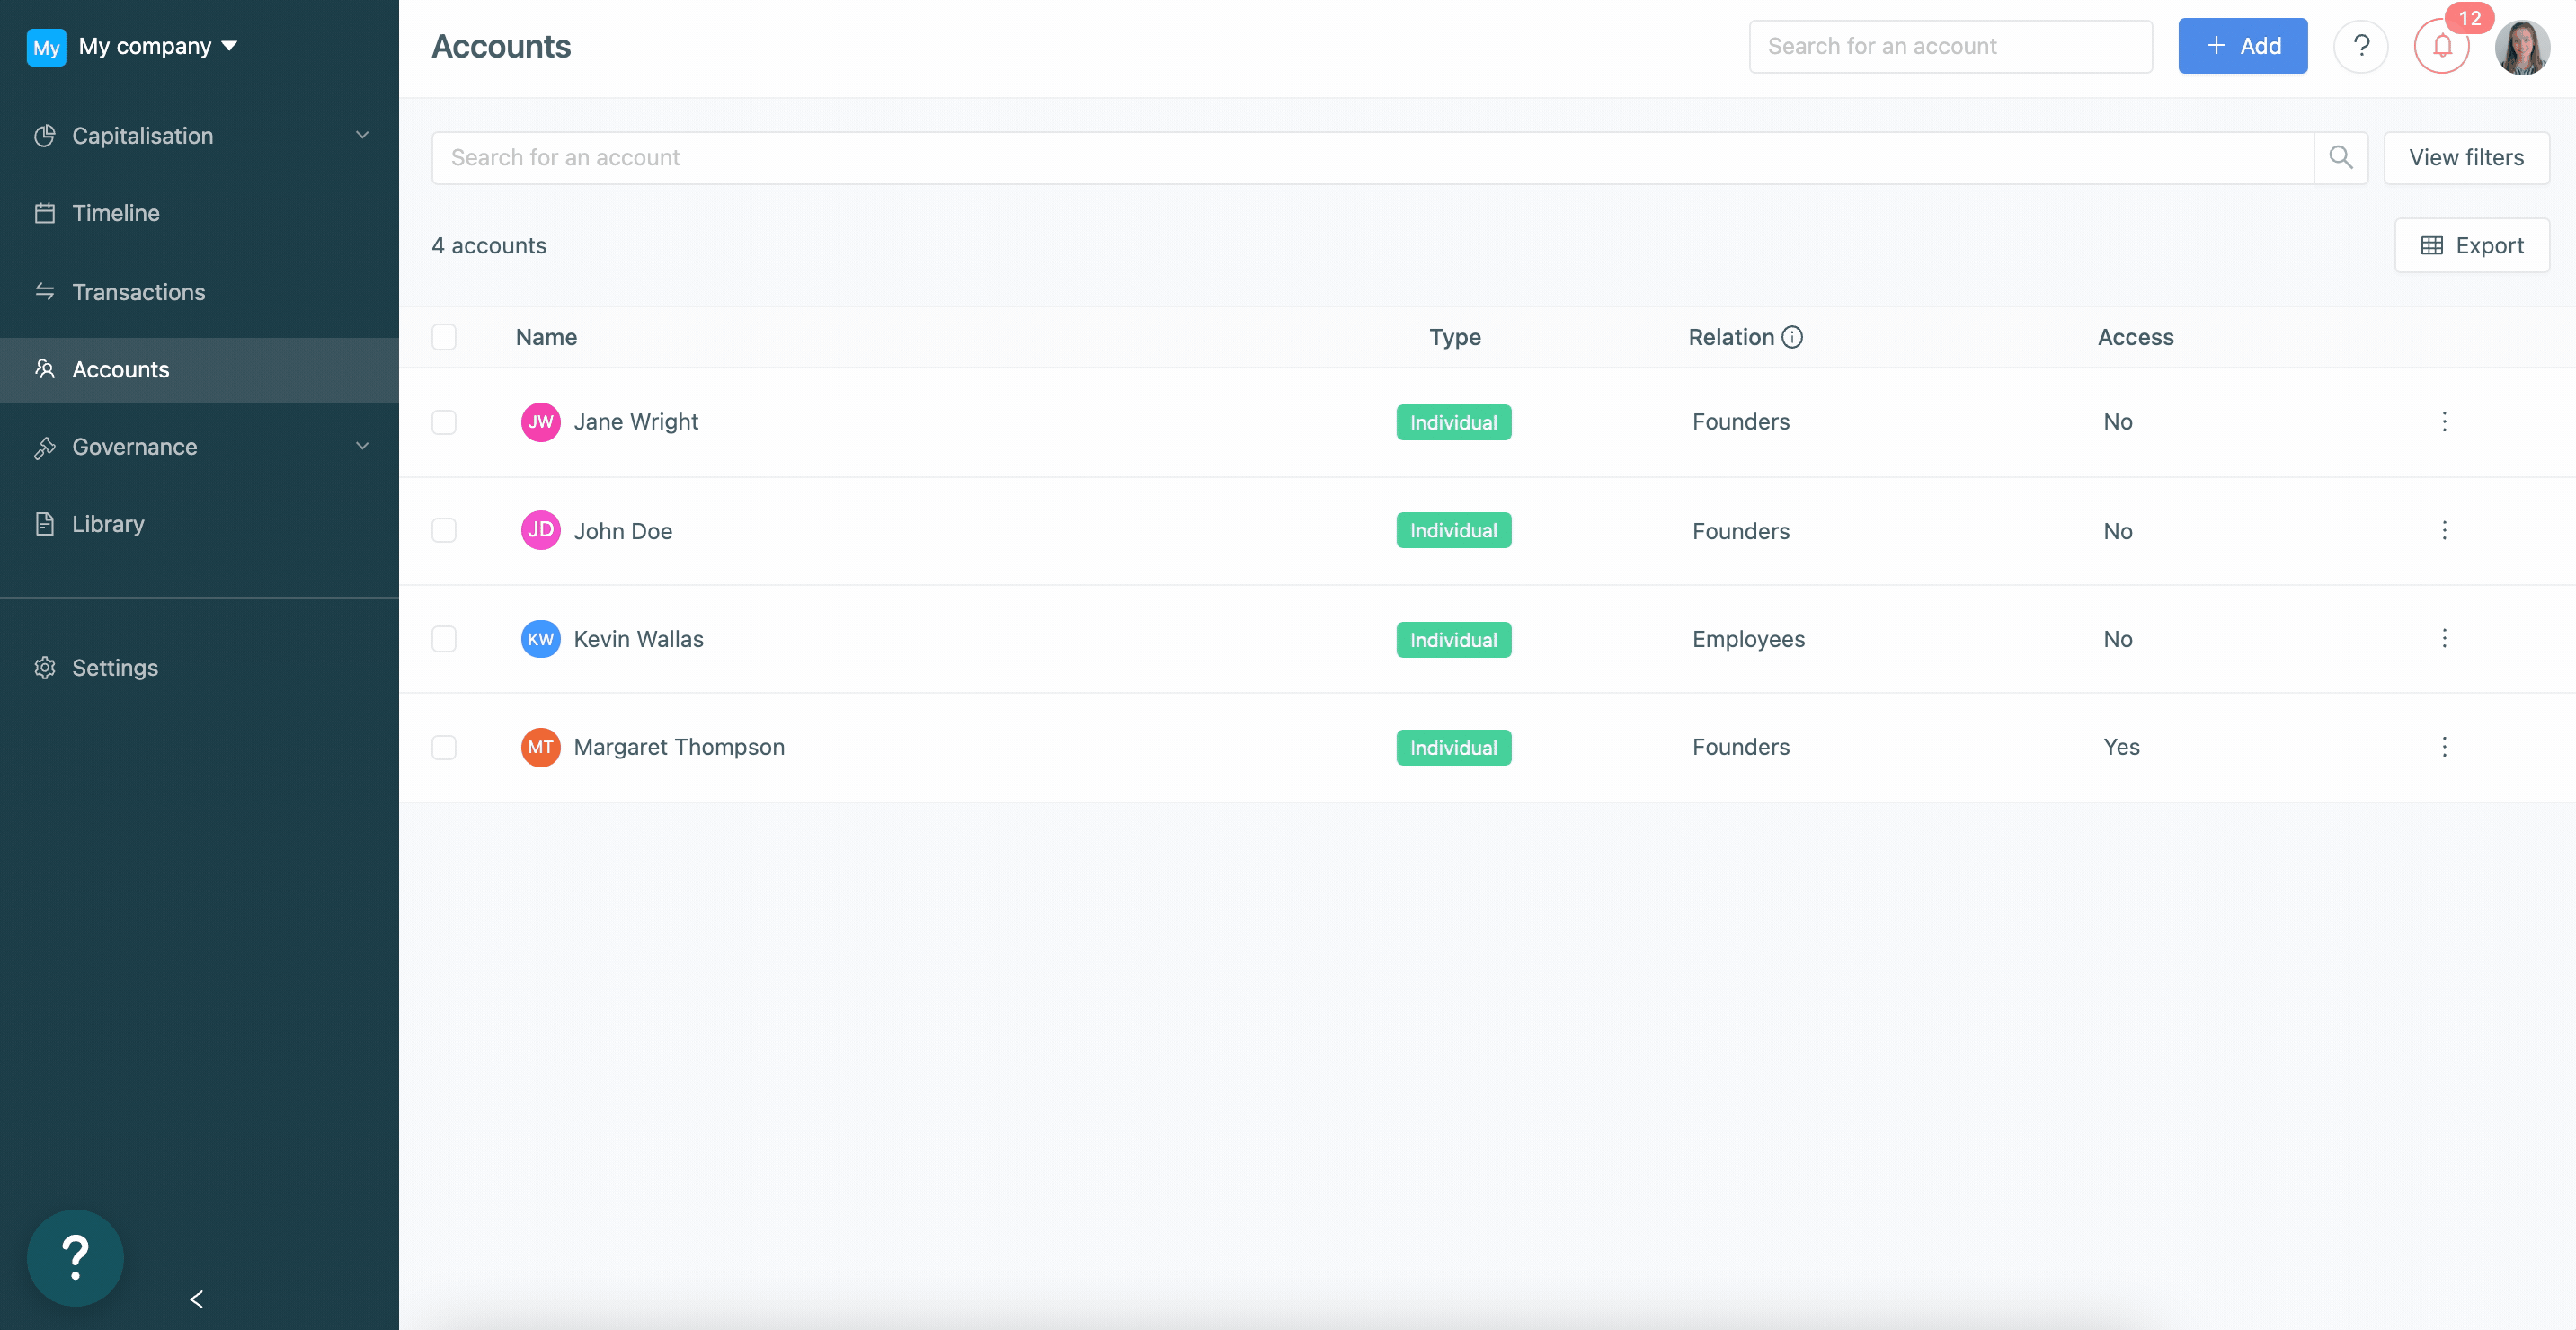Click the magnifier search icon
2576x1330 pixels.
pos(2340,157)
